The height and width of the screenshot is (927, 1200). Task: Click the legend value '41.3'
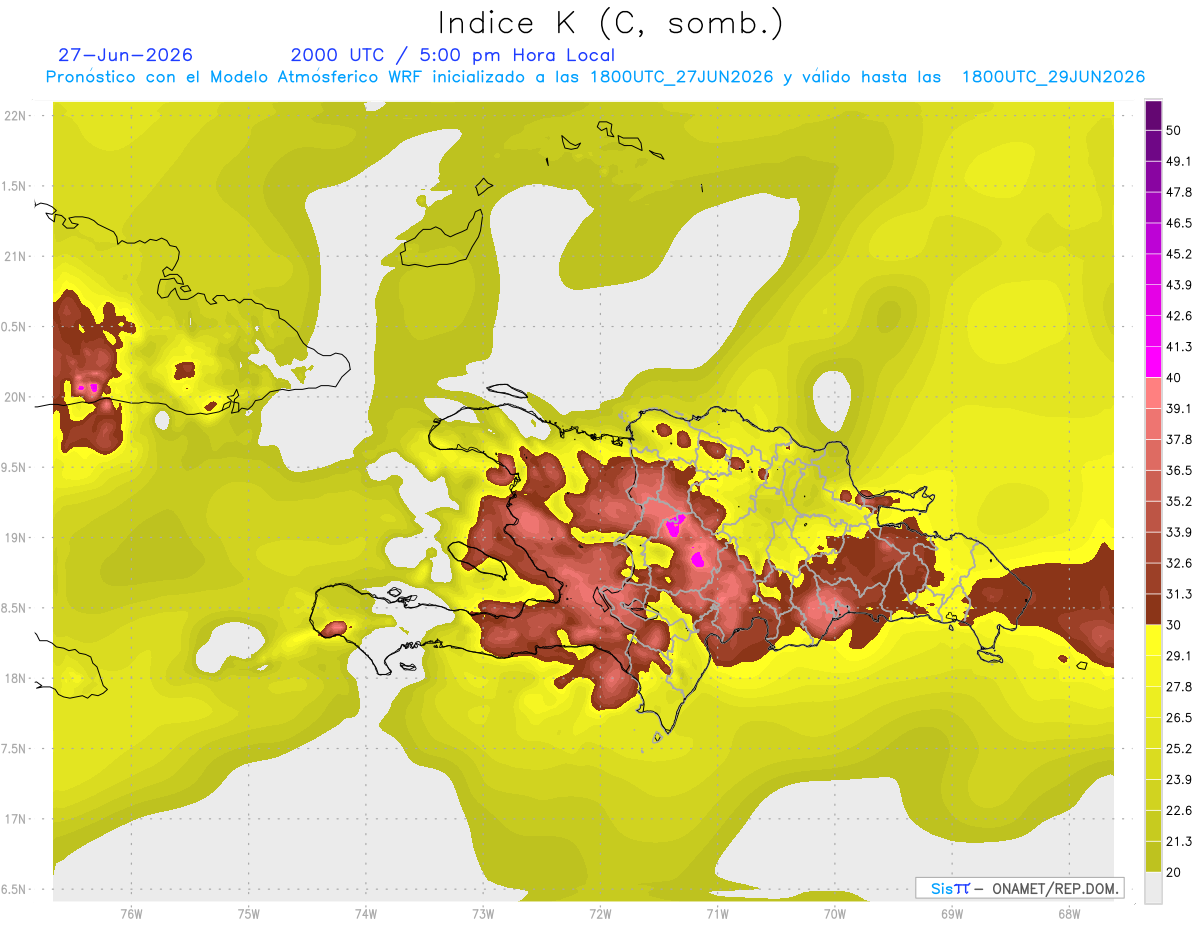(x=1178, y=347)
